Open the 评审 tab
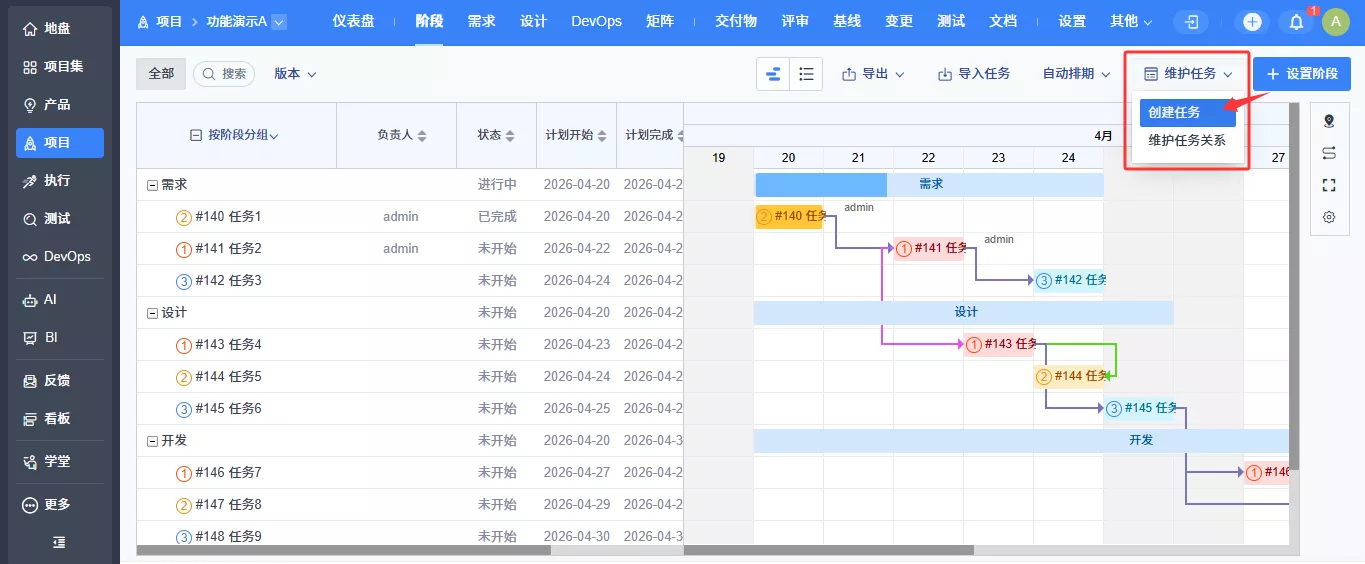The width and height of the screenshot is (1365, 564). [x=795, y=21]
